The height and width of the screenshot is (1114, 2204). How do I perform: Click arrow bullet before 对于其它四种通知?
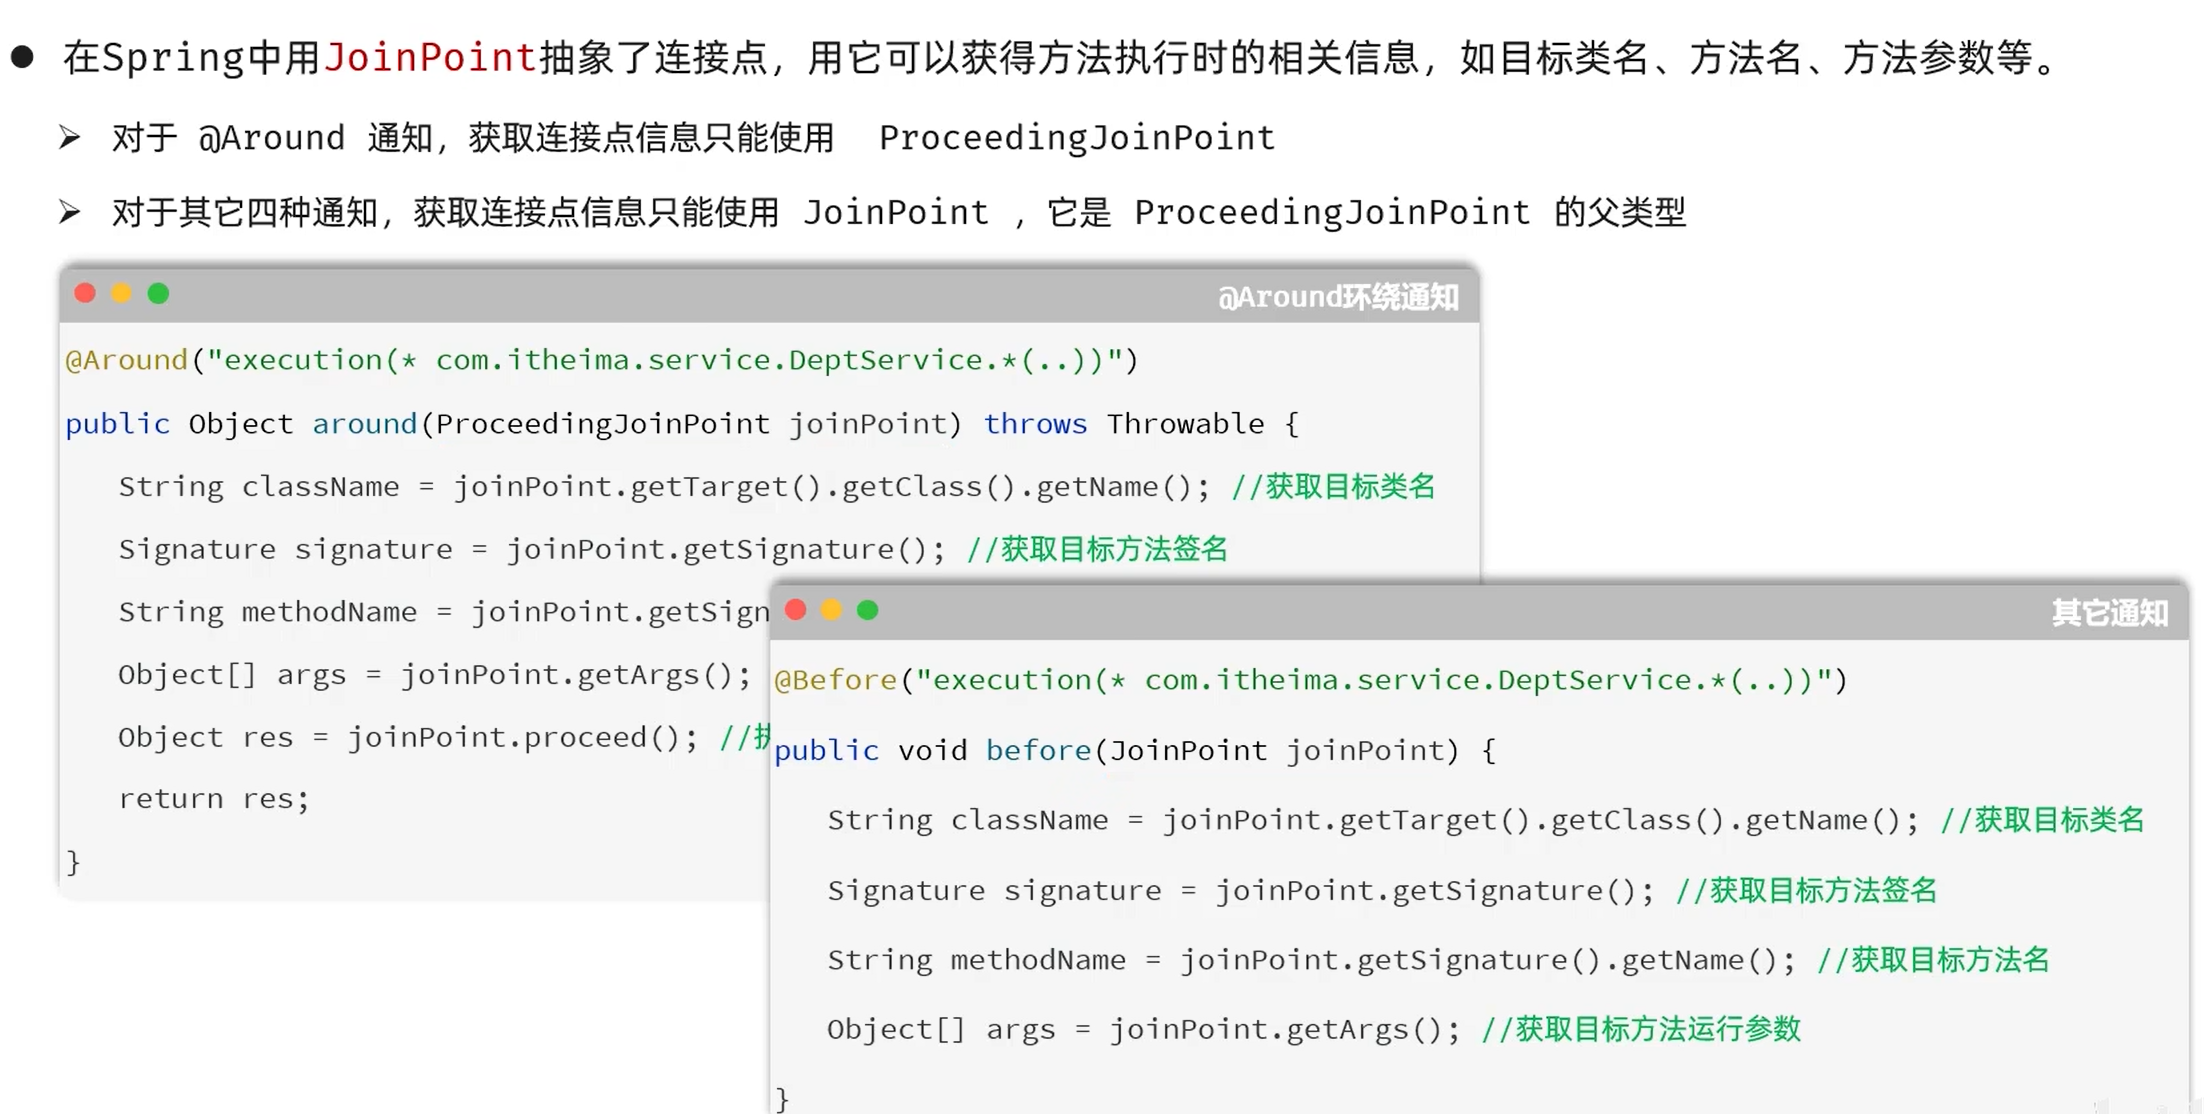69,212
